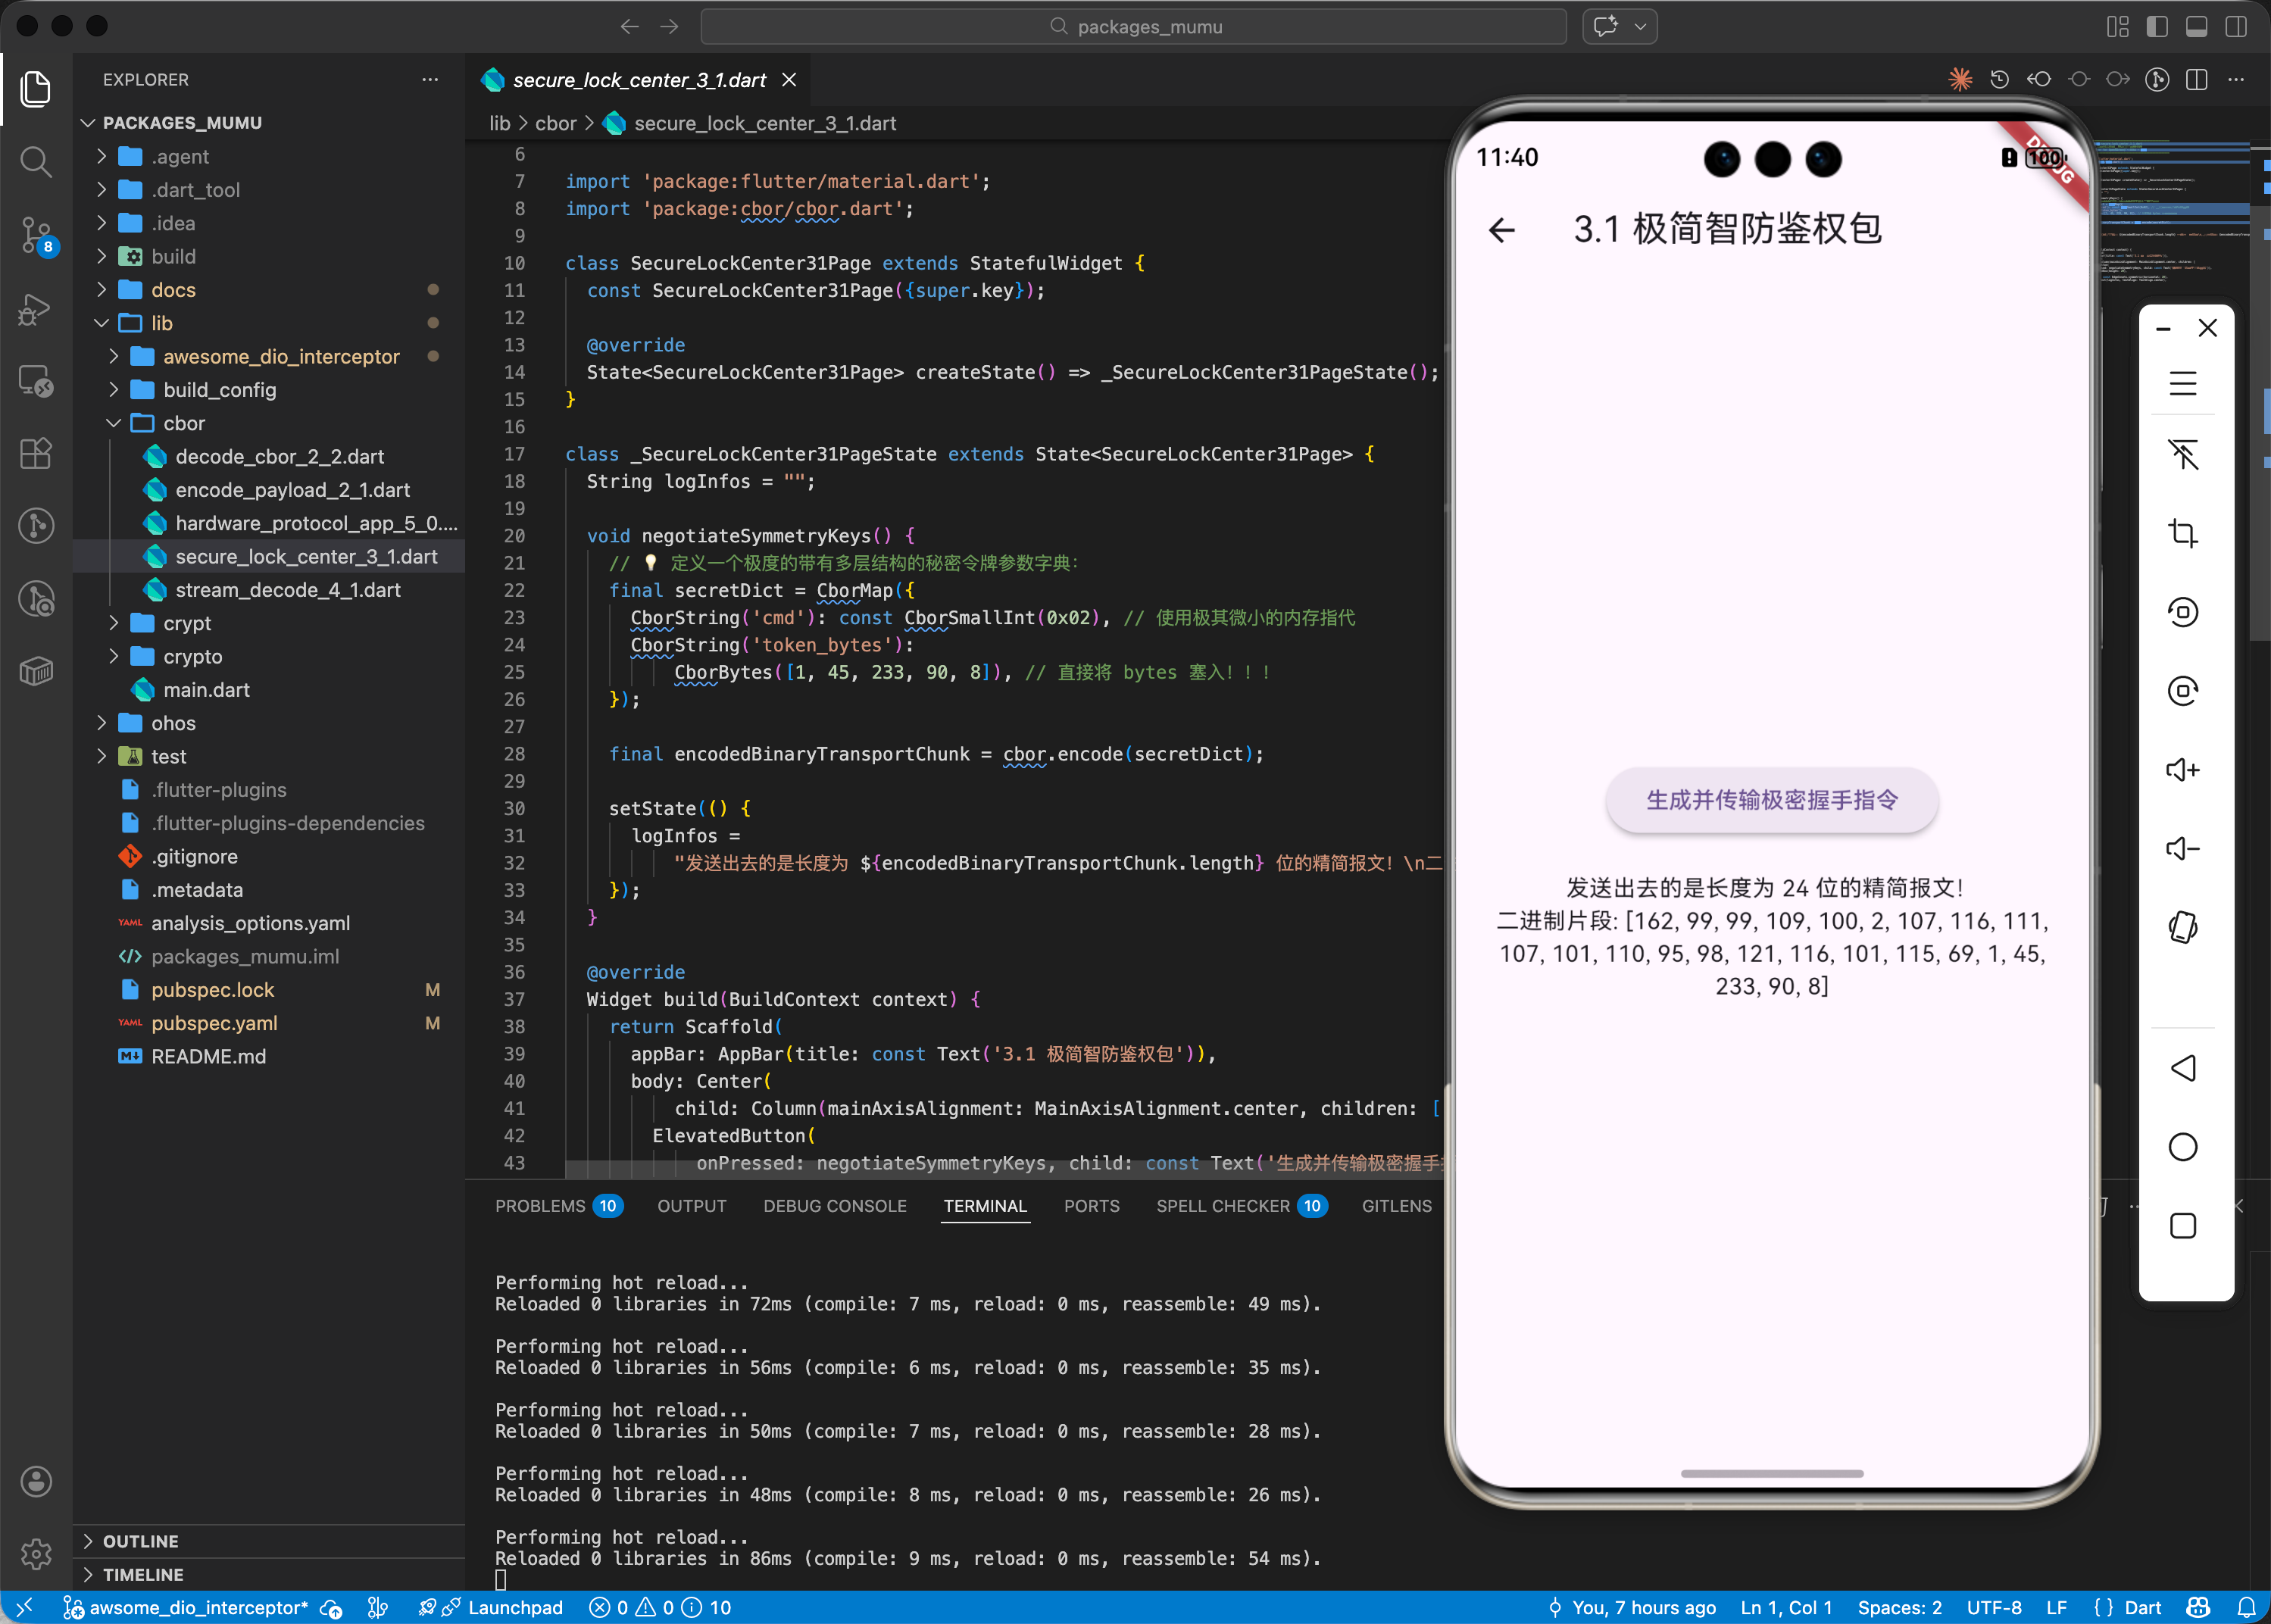Click the notifications bell in status bar
Viewport: 2271px width, 1624px height.
pos(2246,1607)
